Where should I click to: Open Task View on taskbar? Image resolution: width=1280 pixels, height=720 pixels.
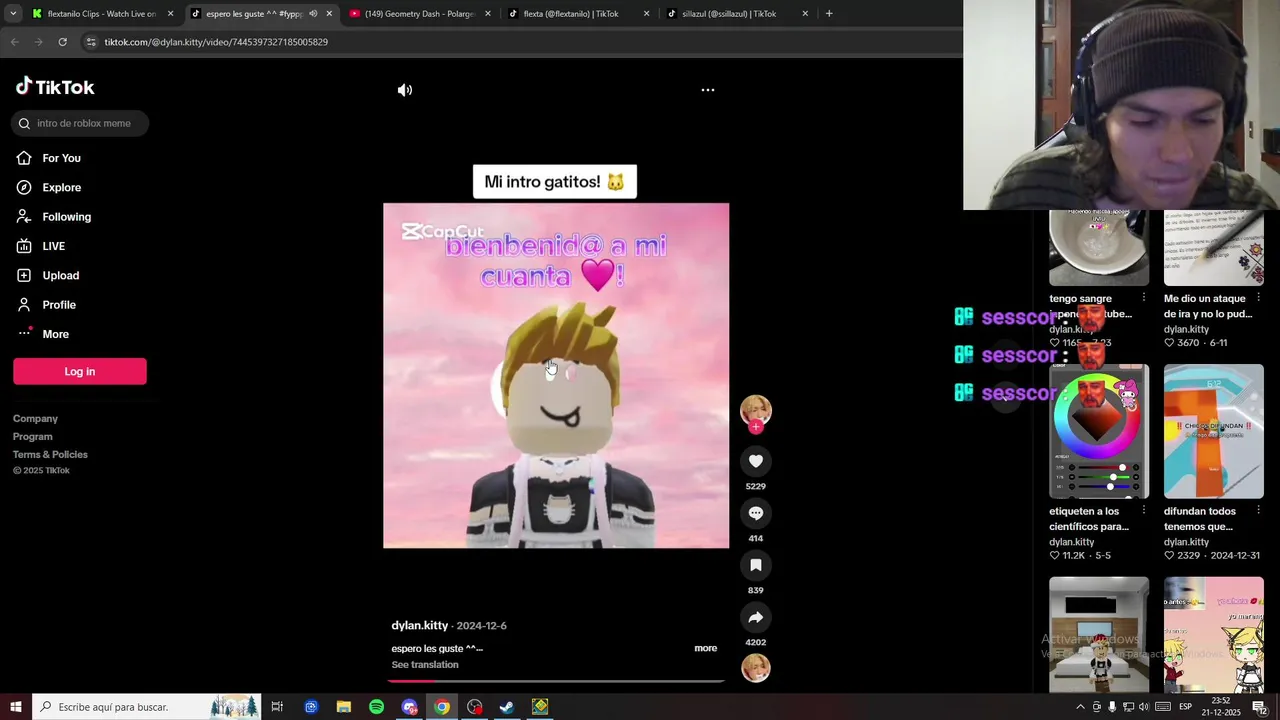click(x=277, y=707)
